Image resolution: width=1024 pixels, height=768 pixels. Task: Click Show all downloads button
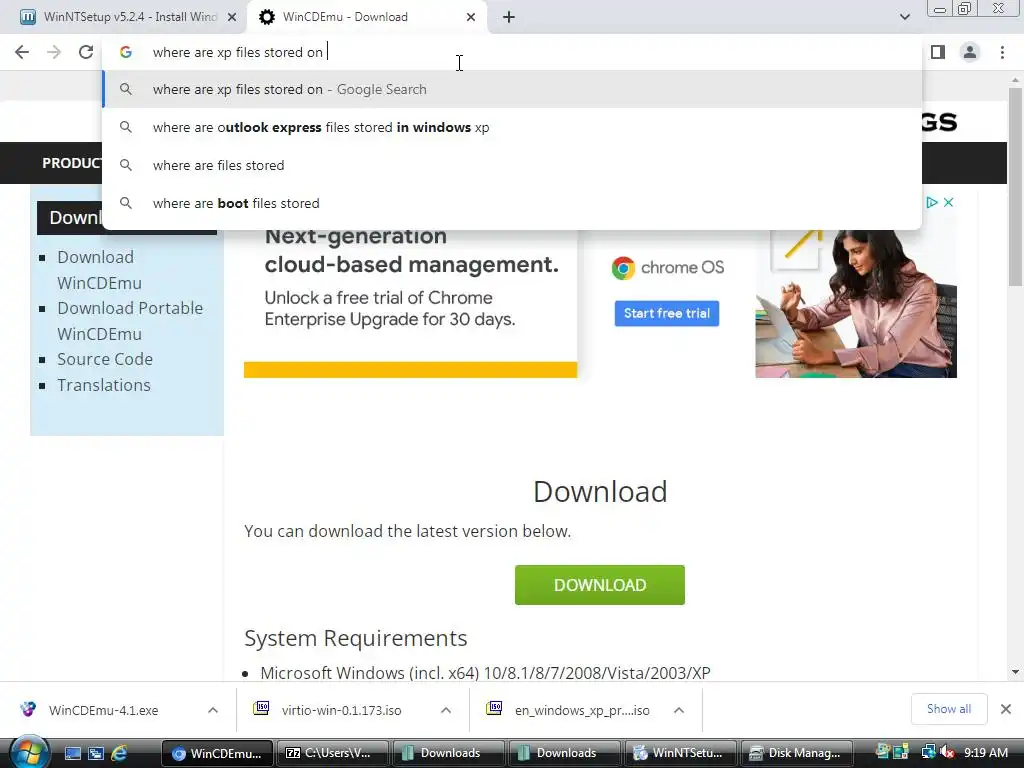[949, 709]
